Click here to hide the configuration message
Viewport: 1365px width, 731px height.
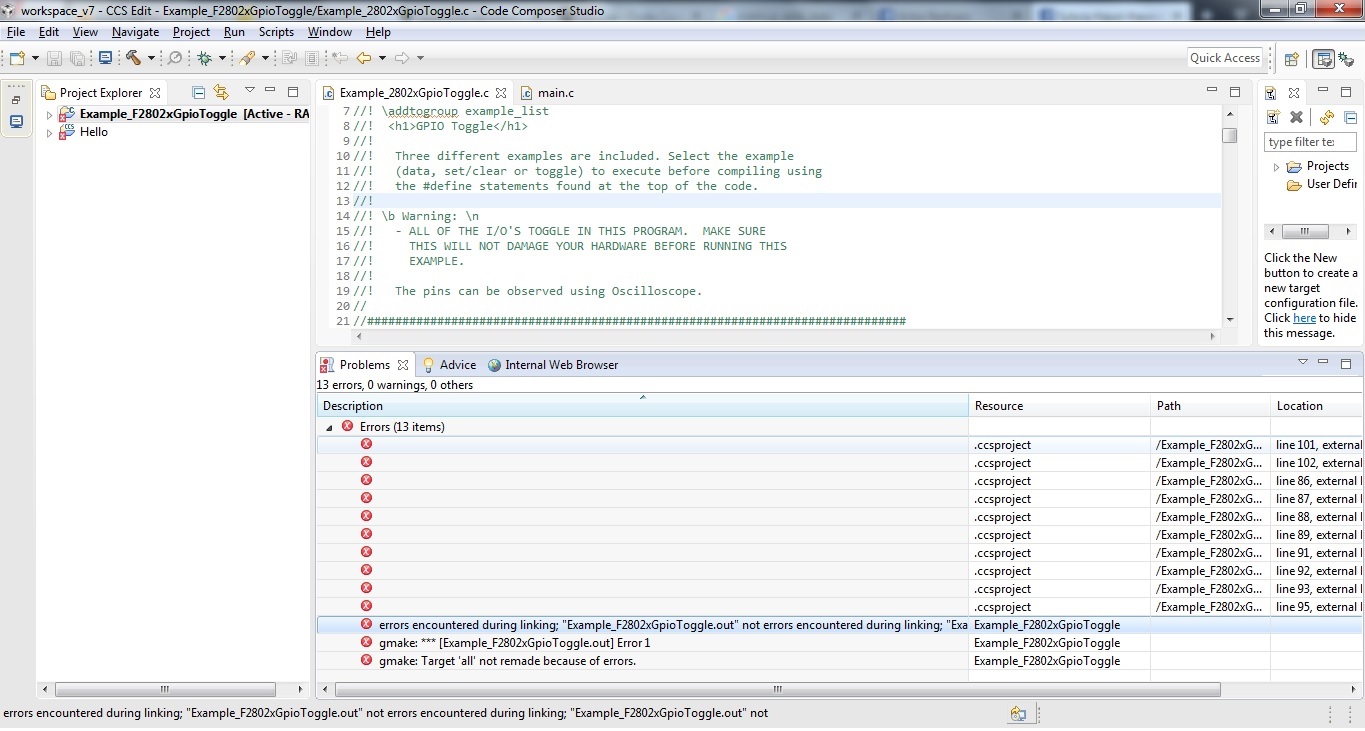click(x=1303, y=318)
